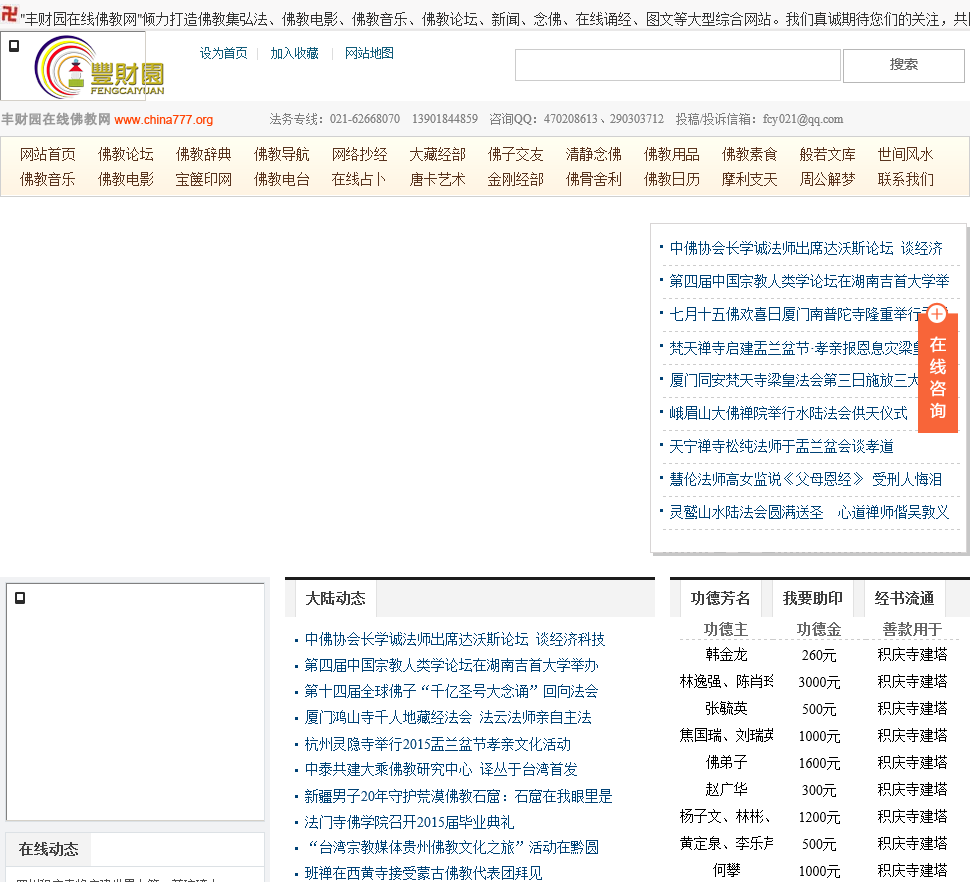Open 金刚经部 navigation item
This screenshot has height=882, width=970.
(515, 179)
